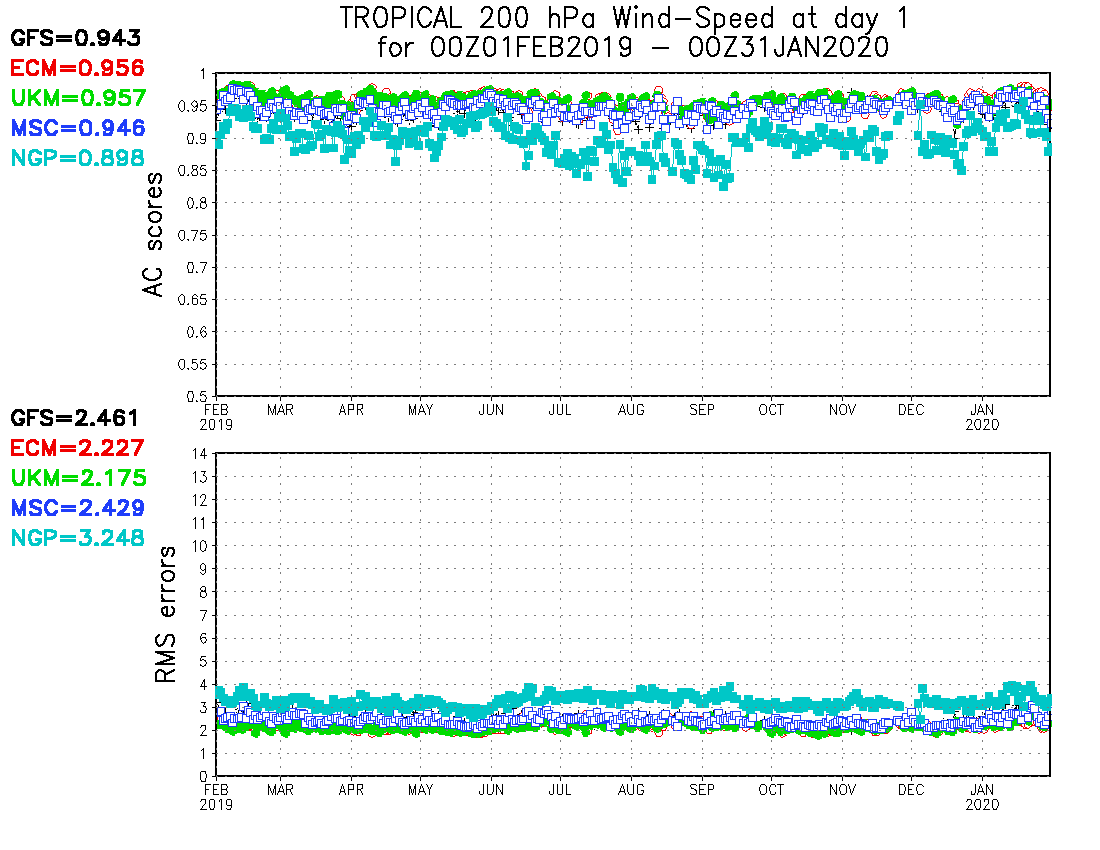Select the red "ECM=2.227" legend entry
The width and height of the screenshot is (1100, 850).
pyautogui.click(x=77, y=448)
